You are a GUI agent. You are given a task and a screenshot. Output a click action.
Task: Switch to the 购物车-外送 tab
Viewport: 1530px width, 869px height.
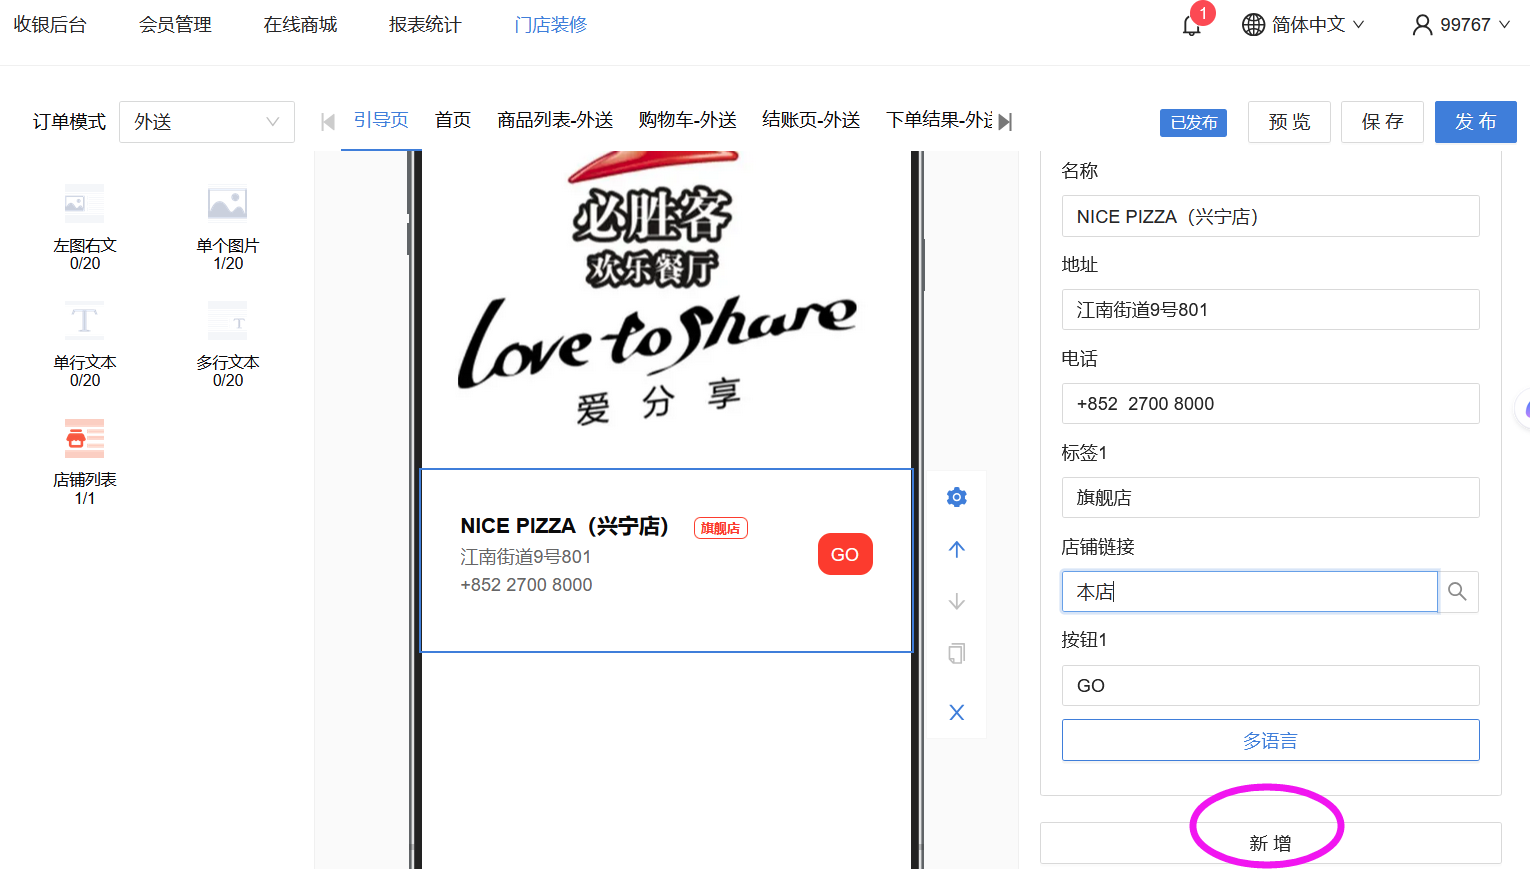(687, 120)
